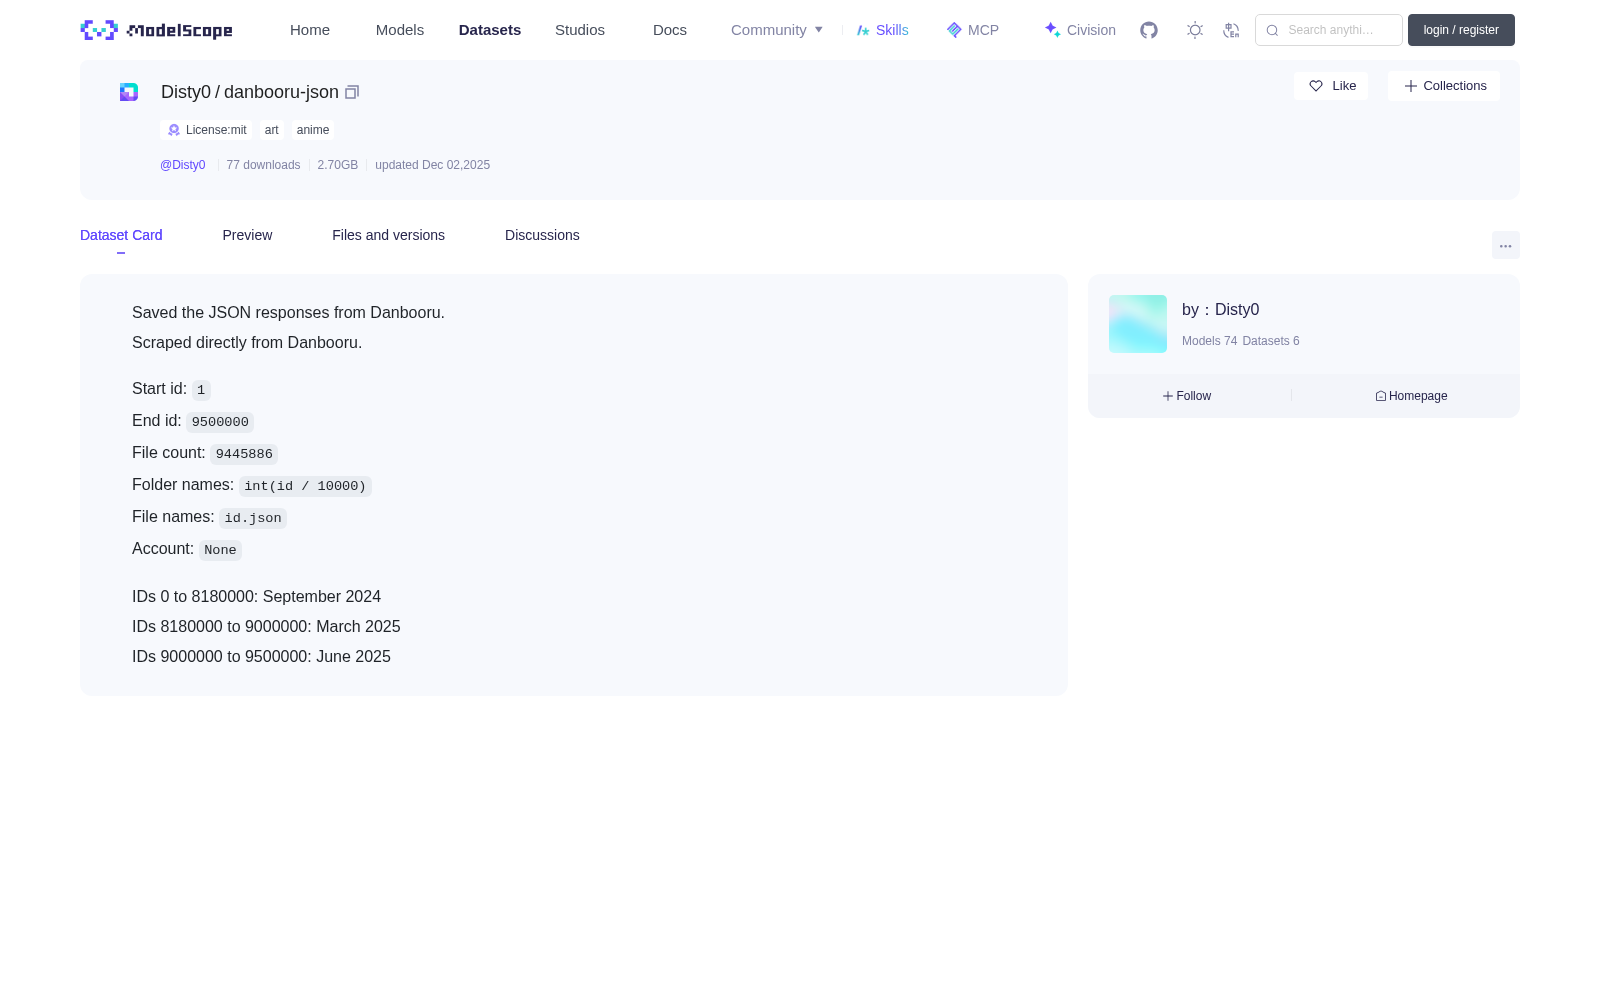
Task: Open the ModelScope logo homepage
Action: tap(156, 30)
